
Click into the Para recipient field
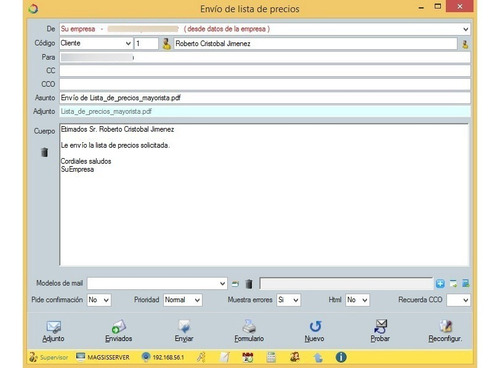tap(265, 57)
